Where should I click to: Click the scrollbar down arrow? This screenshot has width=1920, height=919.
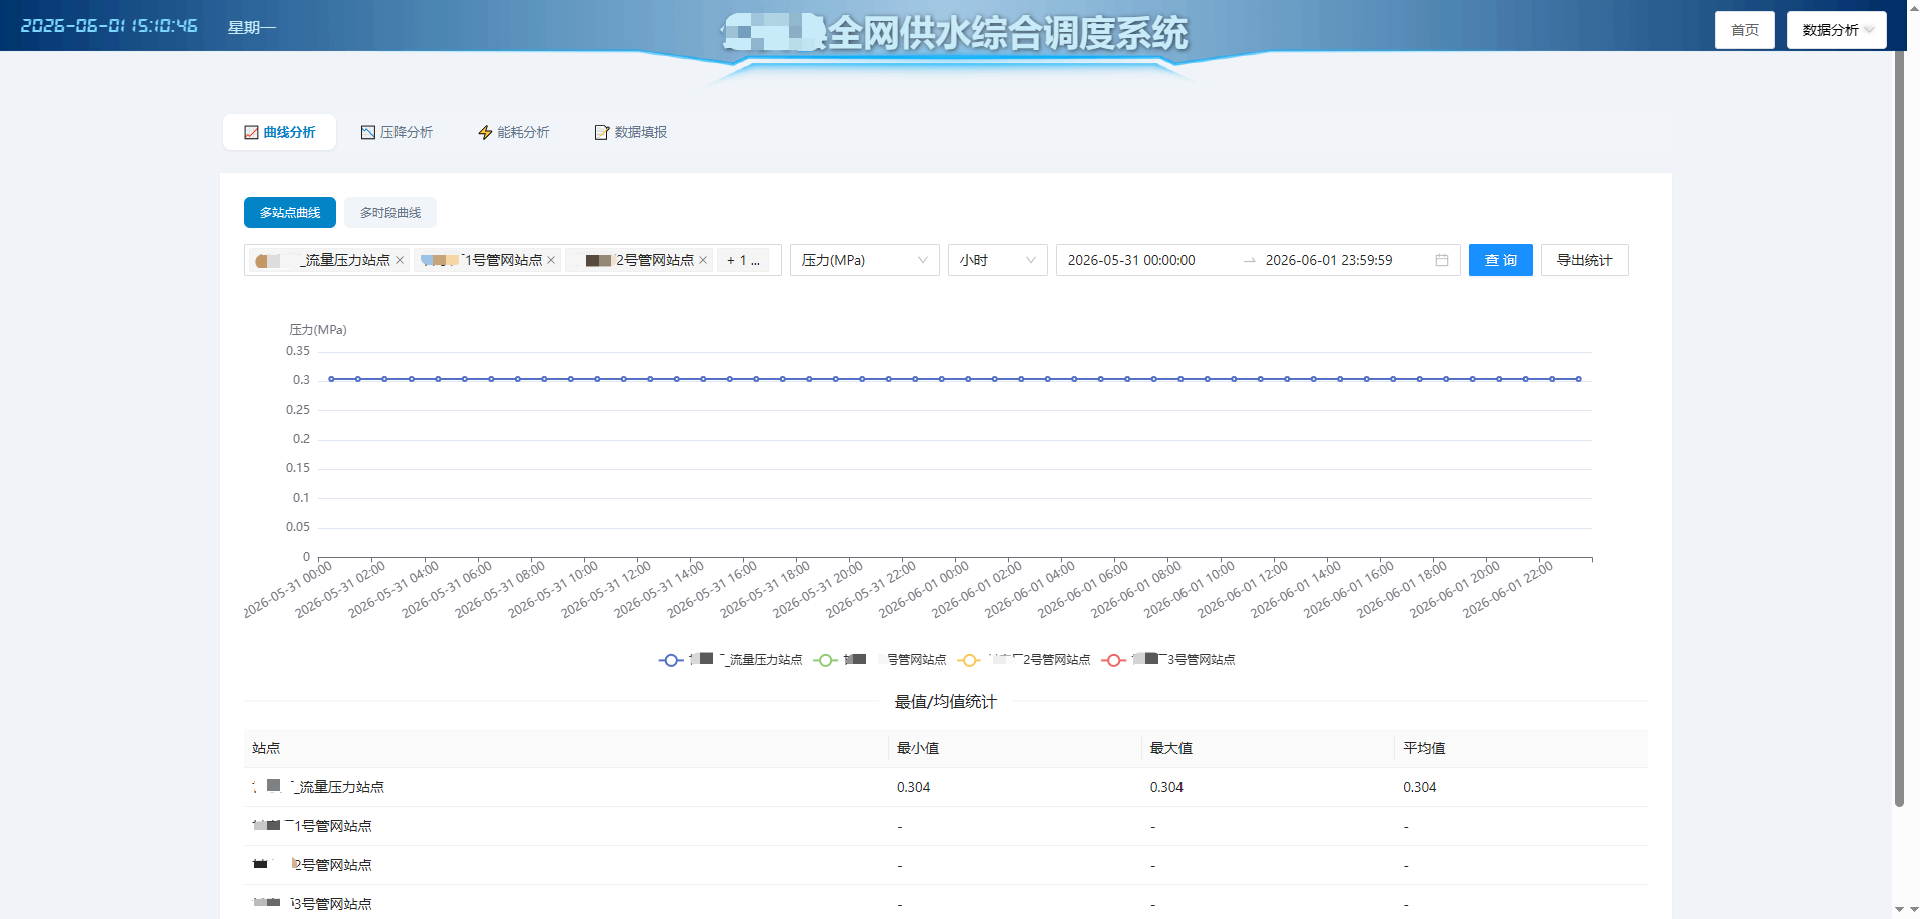(x=1899, y=910)
